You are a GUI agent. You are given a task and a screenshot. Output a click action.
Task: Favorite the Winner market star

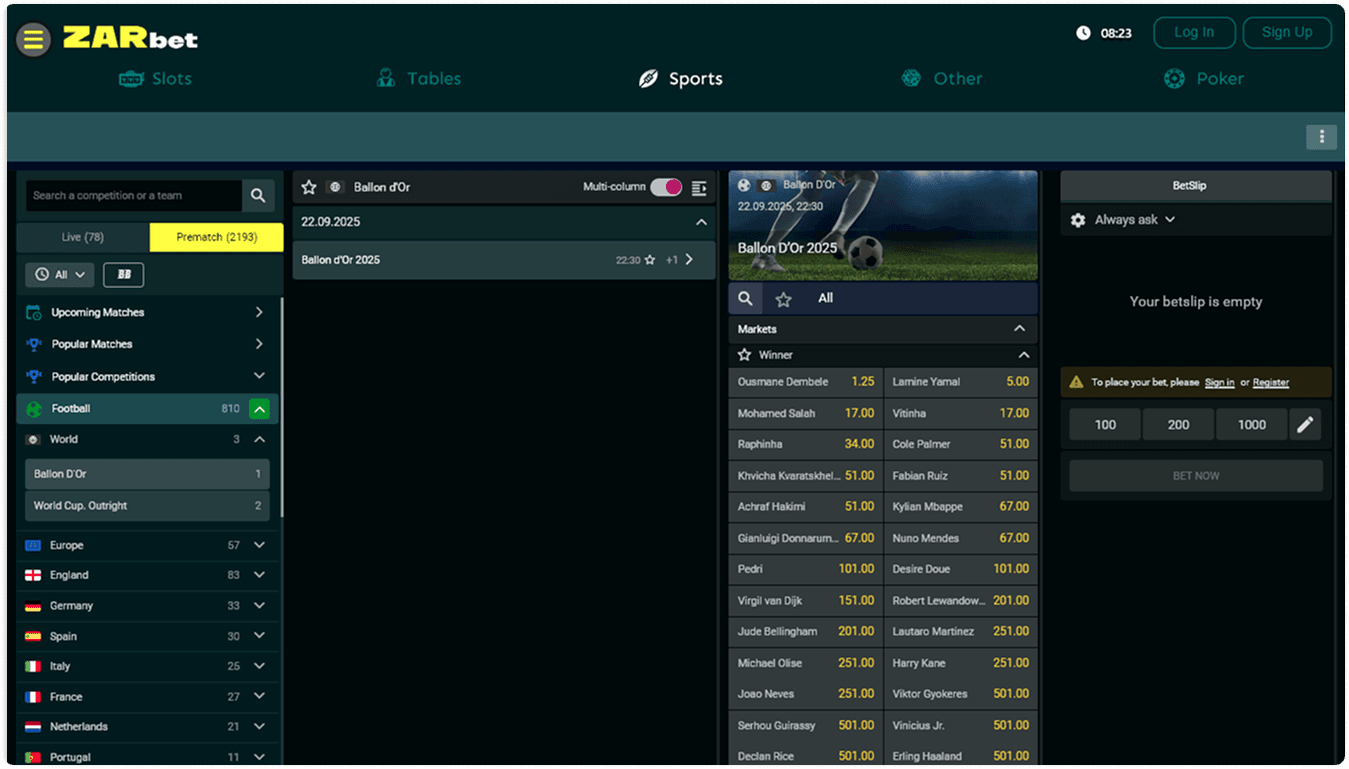click(744, 355)
